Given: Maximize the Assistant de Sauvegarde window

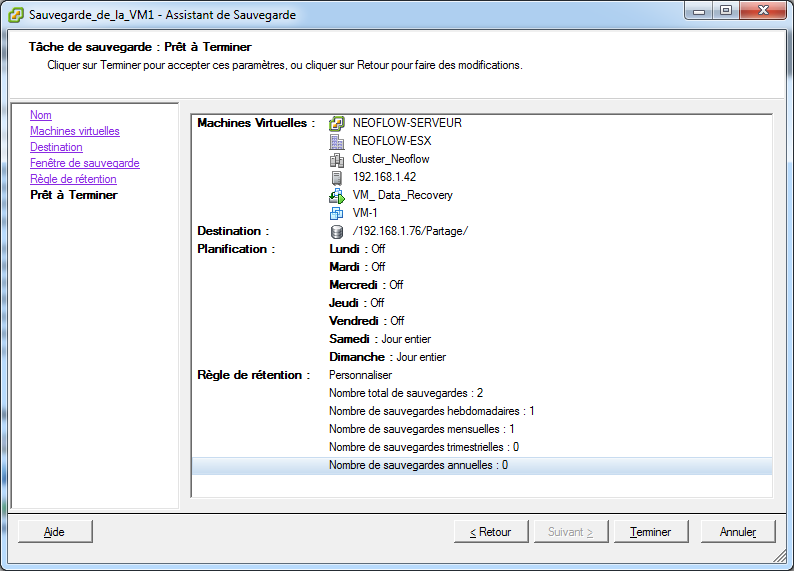Looking at the screenshot, I should pos(726,11).
